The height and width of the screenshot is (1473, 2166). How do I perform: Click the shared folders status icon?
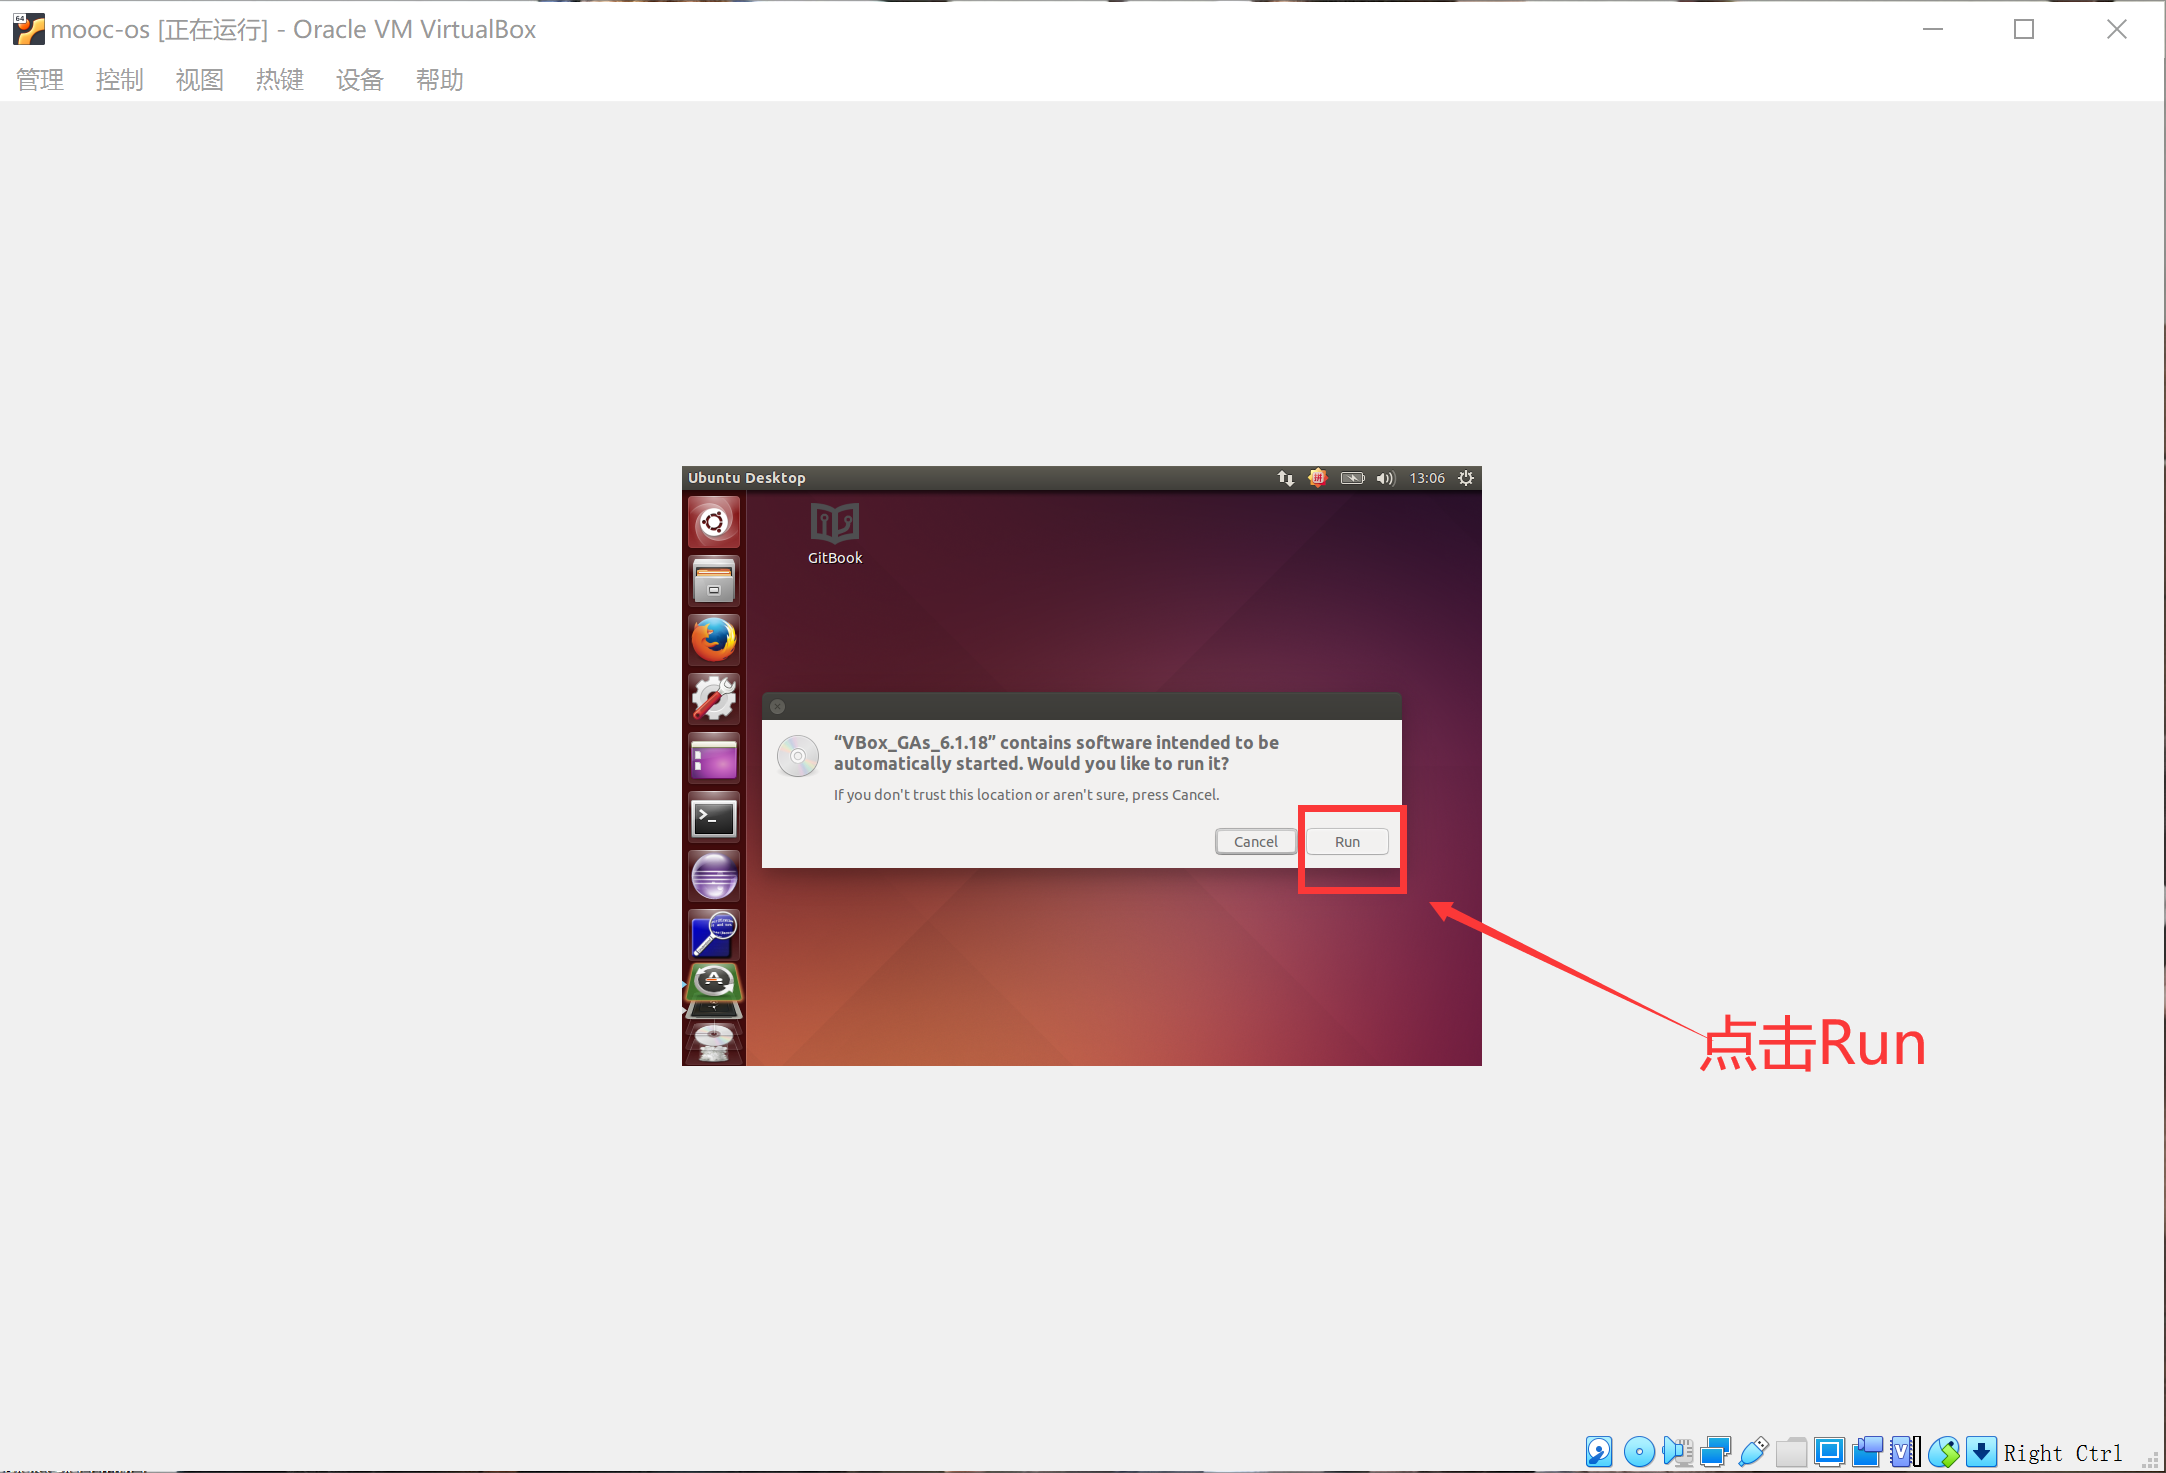[x=1791, y=1451]
